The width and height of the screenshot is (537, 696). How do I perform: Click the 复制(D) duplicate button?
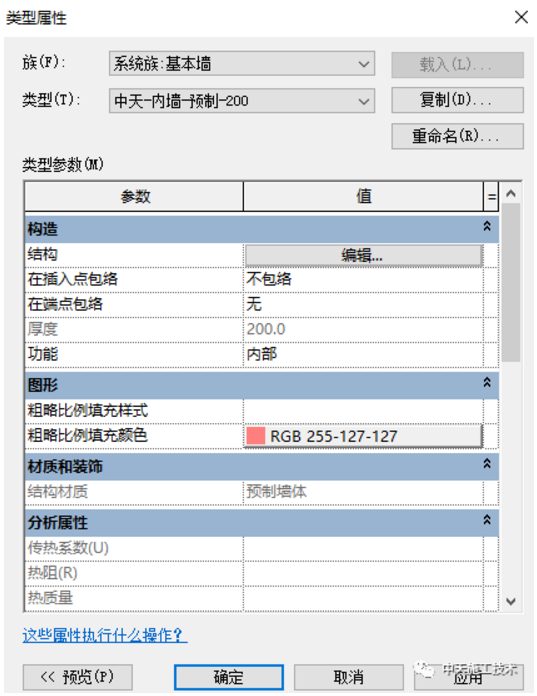pyautogui.click(x=457, y=100)
